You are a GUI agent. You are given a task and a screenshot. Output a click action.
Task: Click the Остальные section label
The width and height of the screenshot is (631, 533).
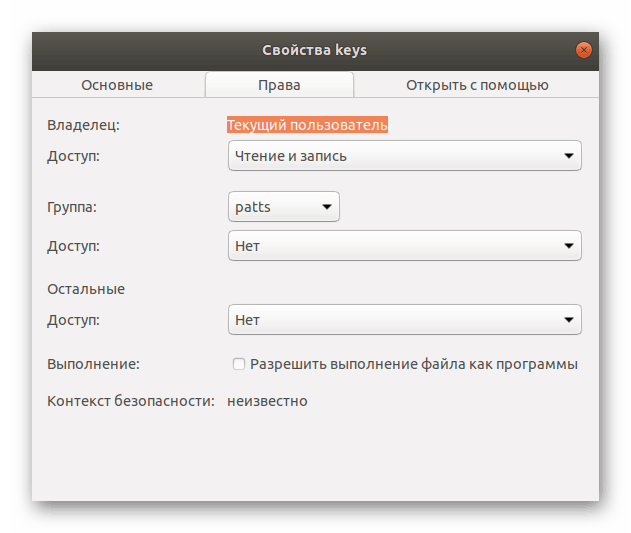(x=86, y=289)
